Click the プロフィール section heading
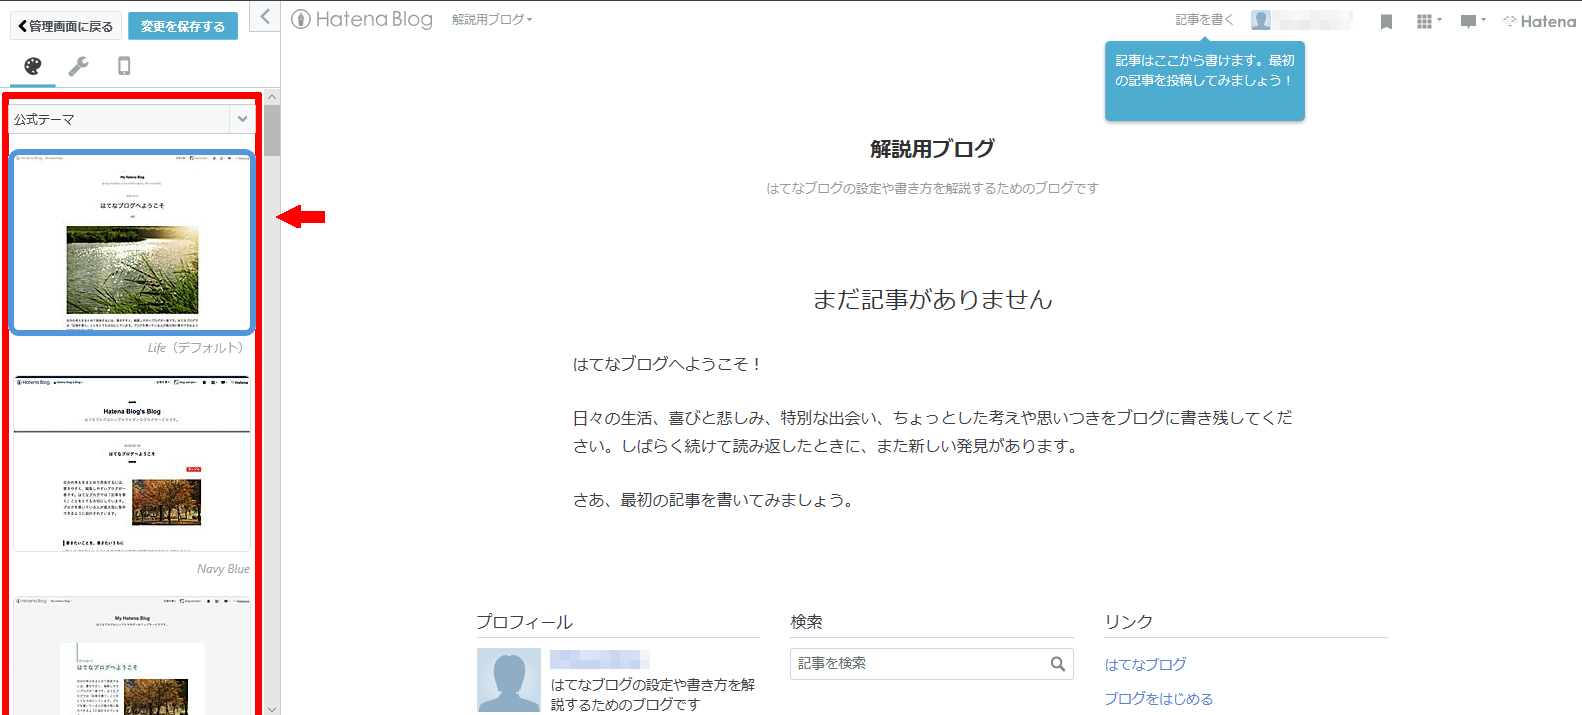1582x715 pixels. click(x=524, y=622)
